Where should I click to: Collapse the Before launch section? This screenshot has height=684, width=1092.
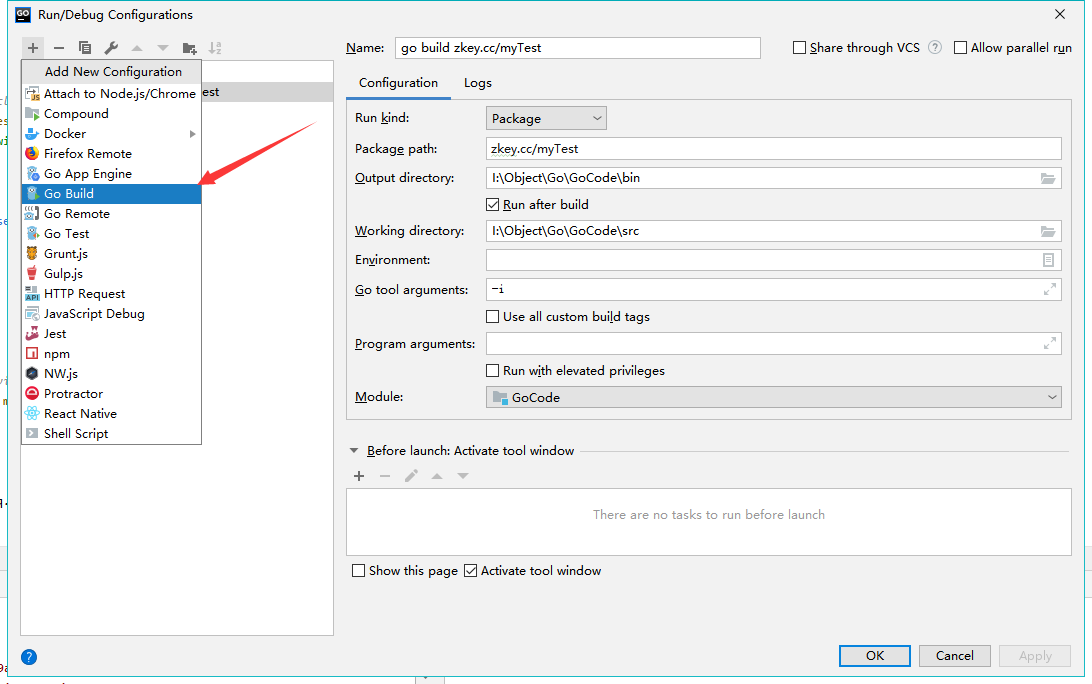point(354,451)
